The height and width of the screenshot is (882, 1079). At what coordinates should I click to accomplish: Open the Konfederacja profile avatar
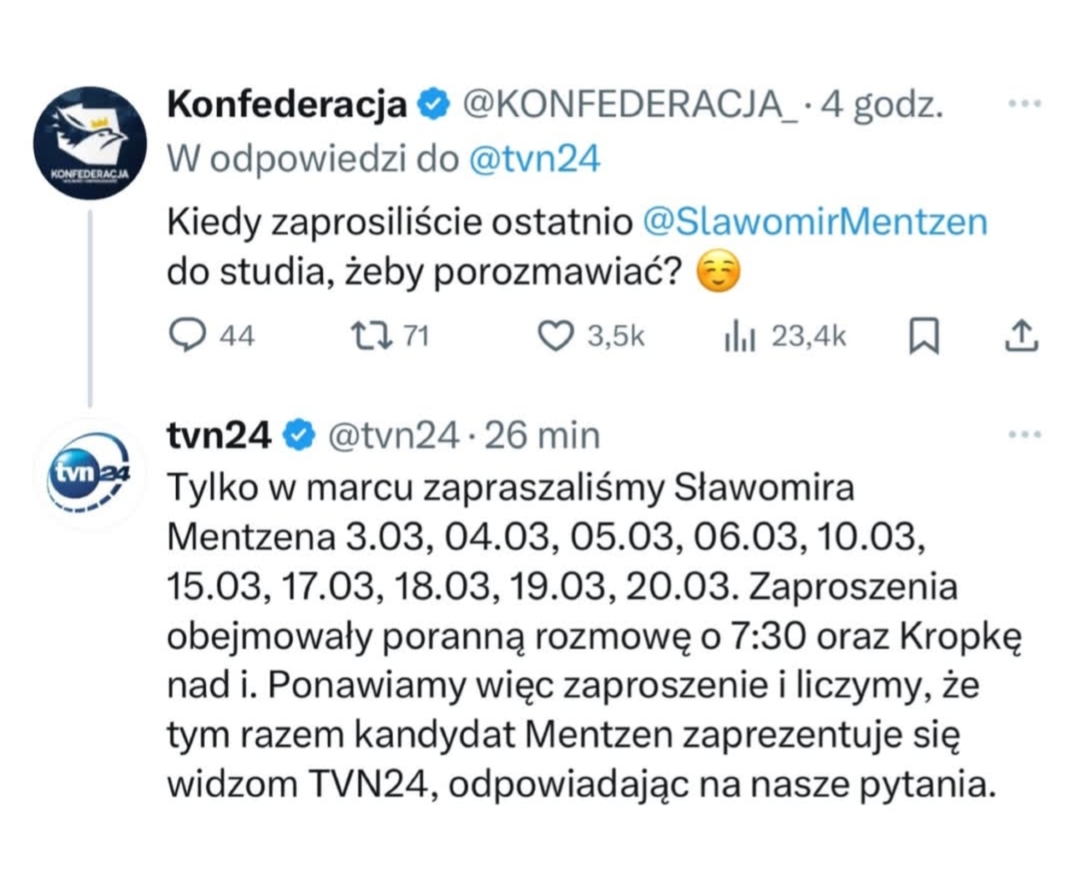(x=90, y=143)
